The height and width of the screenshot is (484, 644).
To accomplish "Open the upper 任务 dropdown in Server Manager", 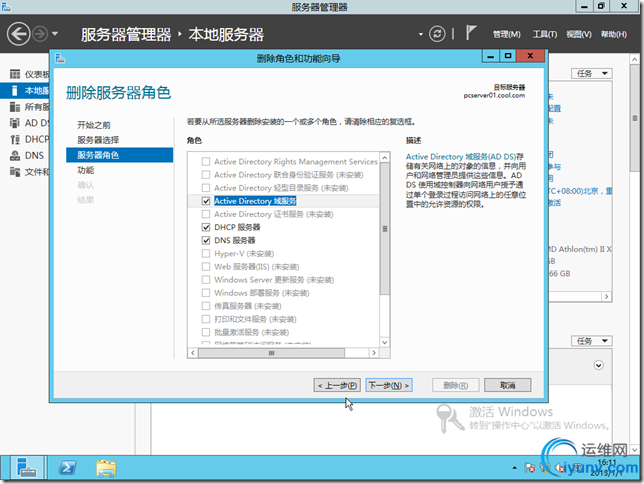I will (x=591, y=74).
